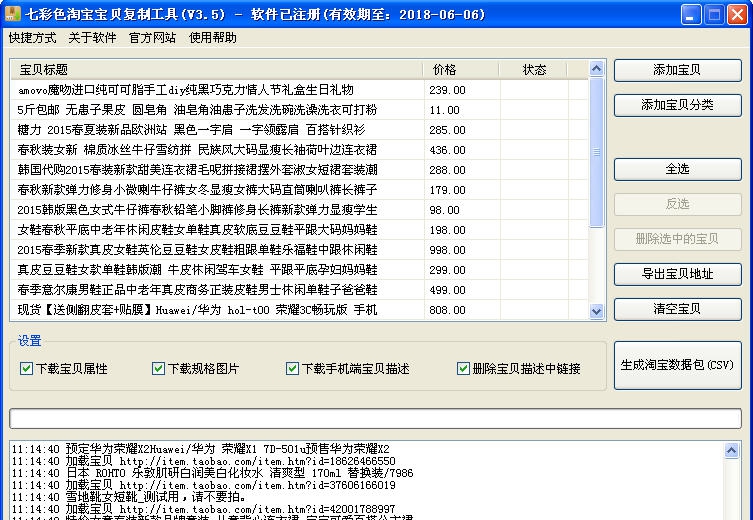753x520 pixels.
Task: Click the app icon in title bar
Action: (x=12, y=14)
